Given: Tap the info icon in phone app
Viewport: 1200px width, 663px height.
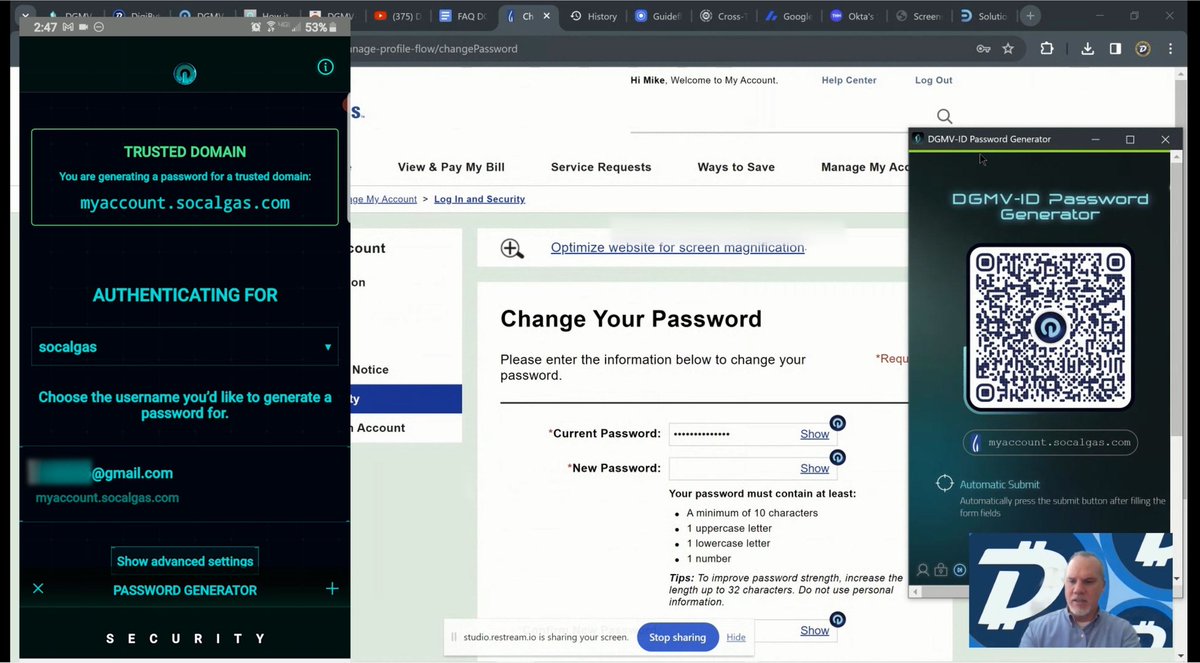Looking at the screenshot, I should (x=325, y=67).
